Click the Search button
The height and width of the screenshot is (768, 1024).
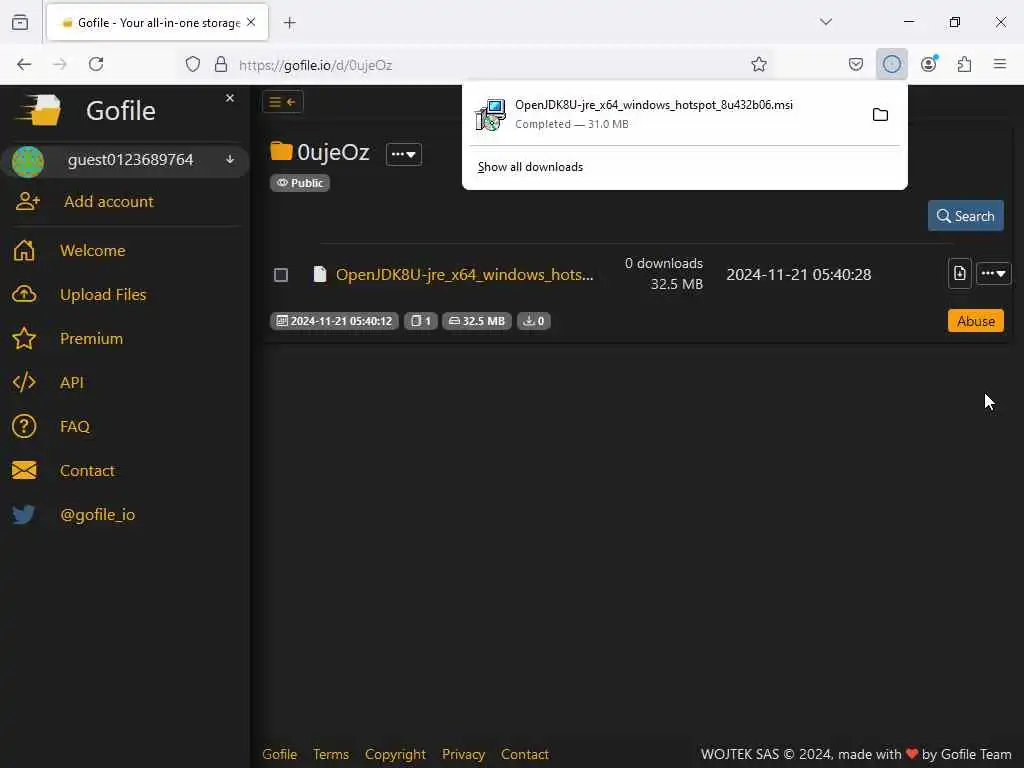965,216
